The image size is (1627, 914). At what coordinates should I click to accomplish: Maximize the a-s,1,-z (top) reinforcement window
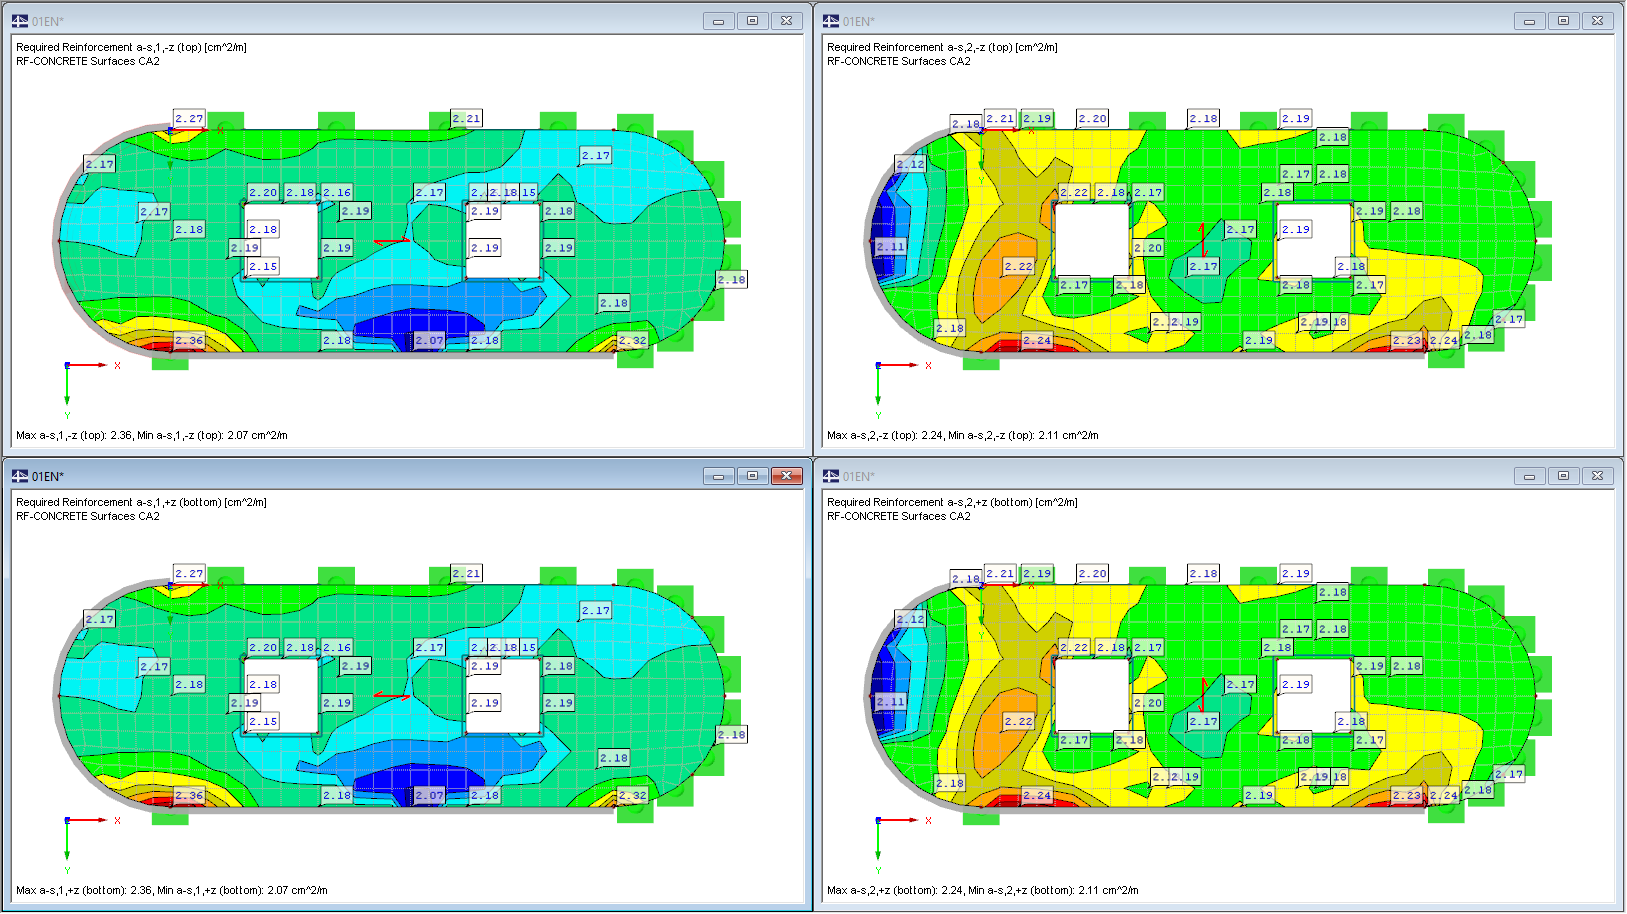(x=753, y=21)
